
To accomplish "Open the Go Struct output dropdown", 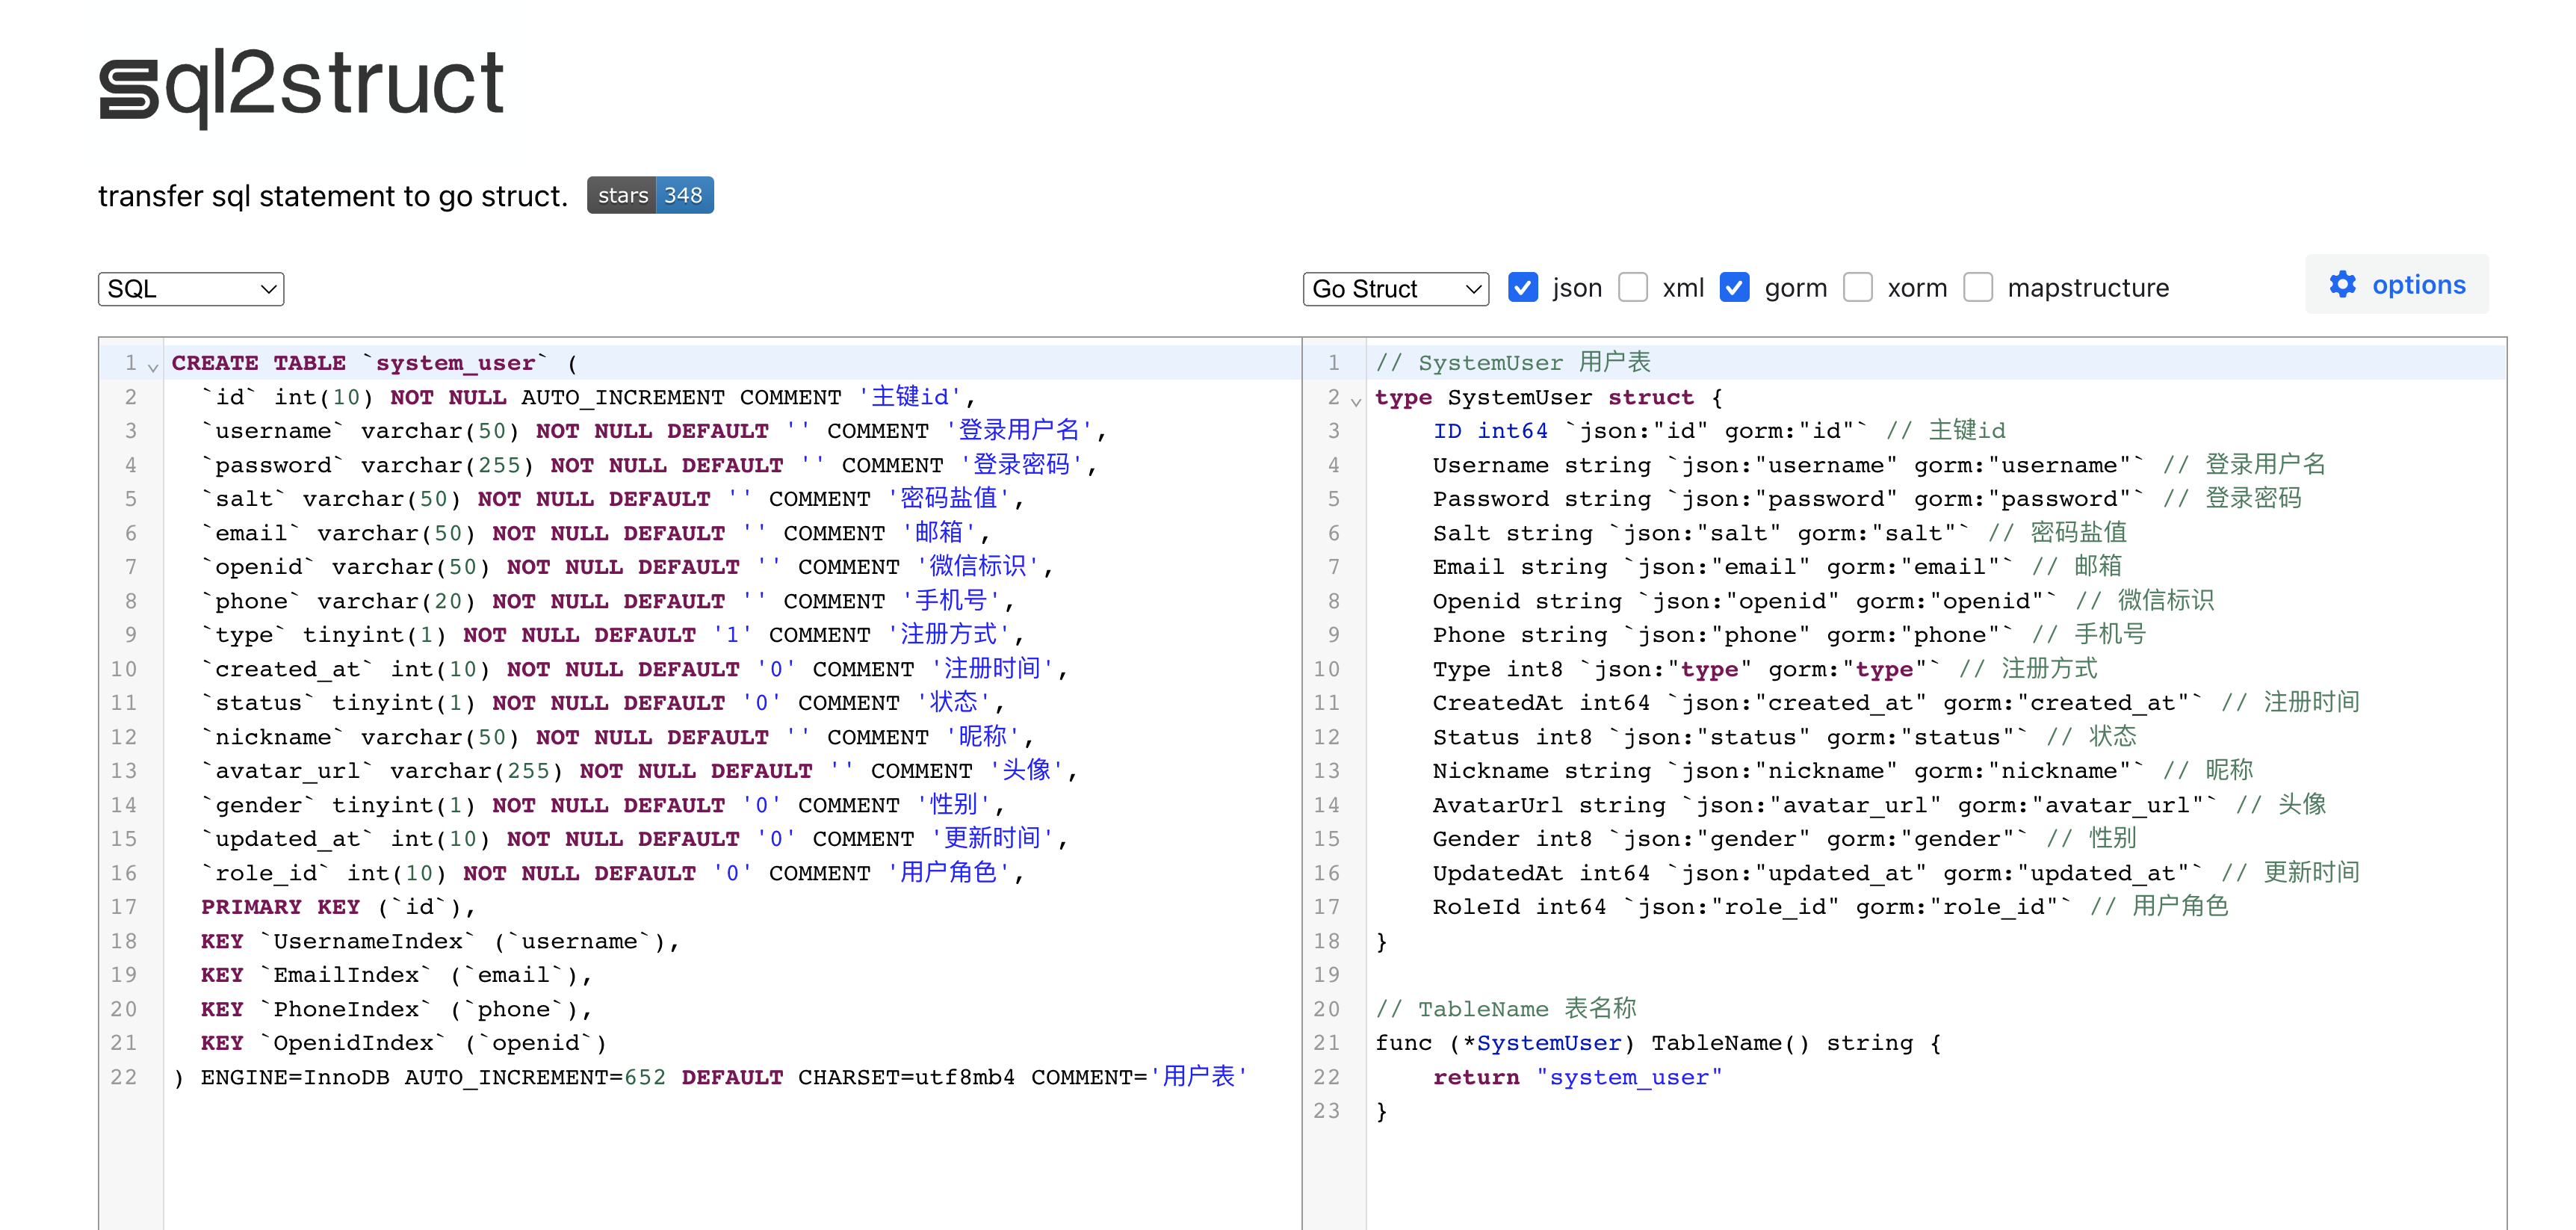I will coord(1396,289).
